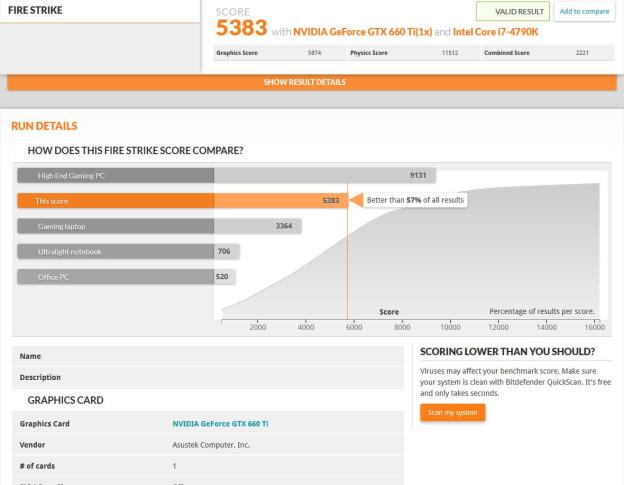The image size is (624, 485).
Task: Click the Physics Score value 11512
Action: (450, 53)
